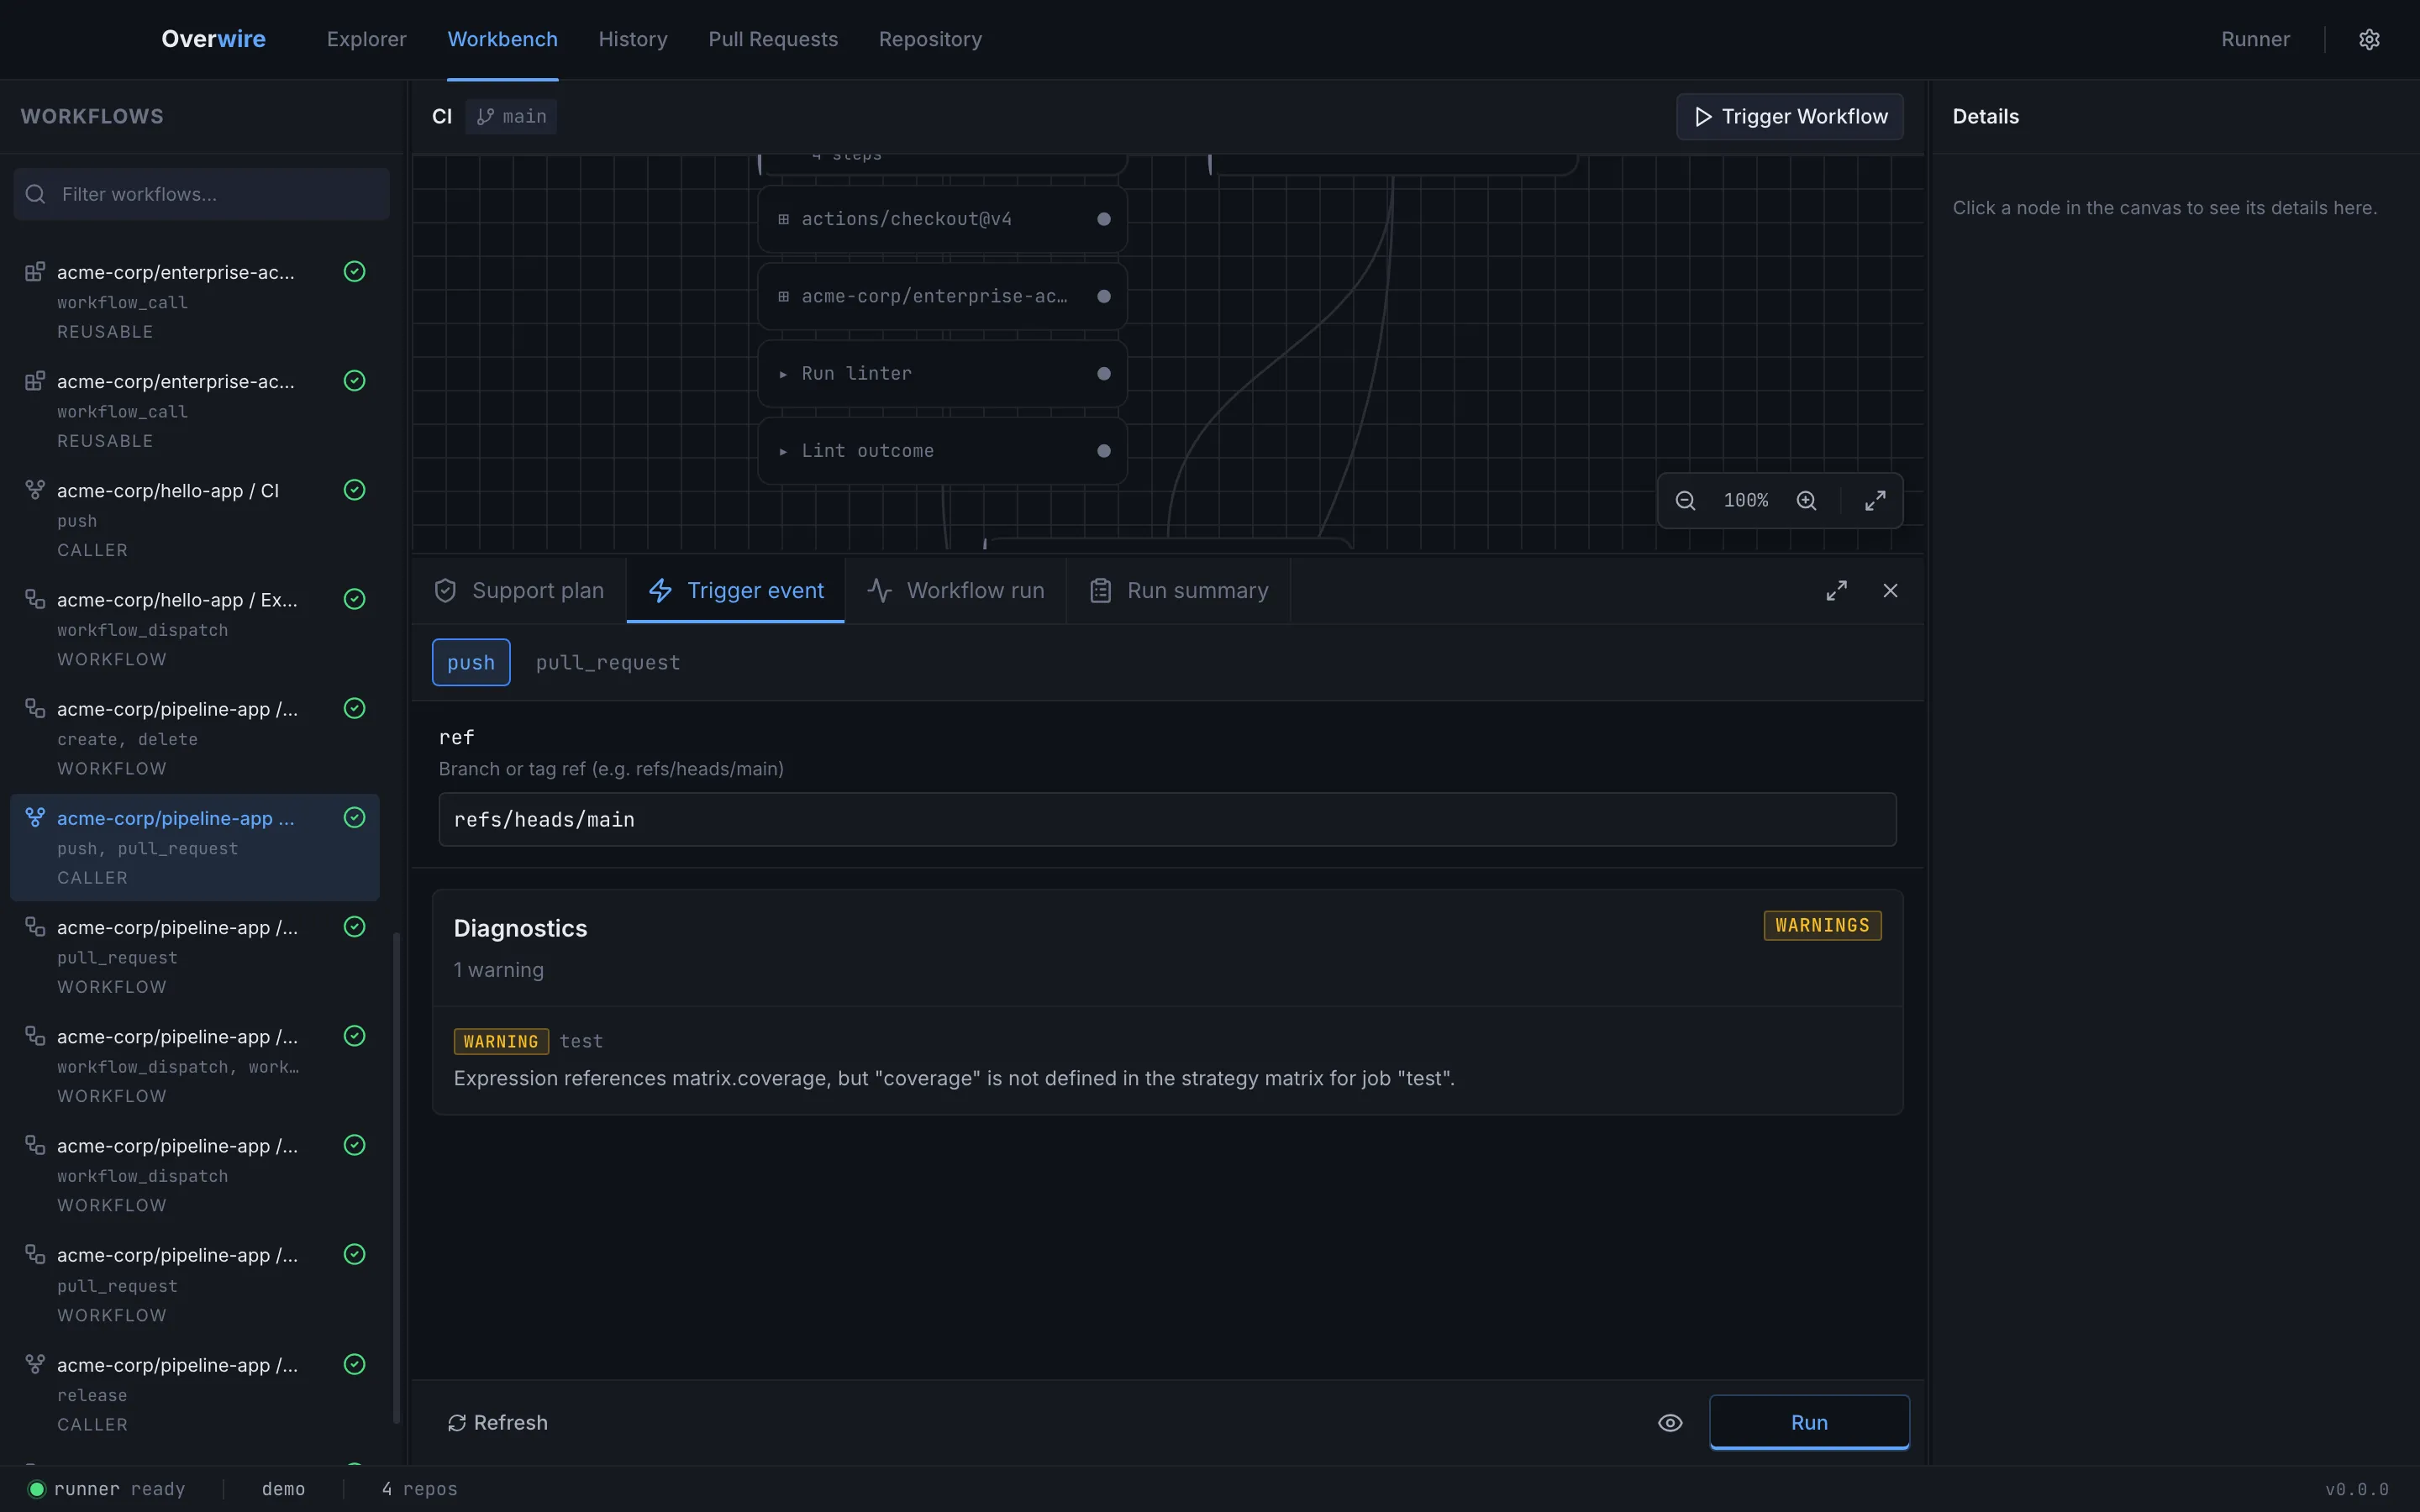Click the 100% zoom level text
2420x1512 pixels.
pyautogui.click(x=1746, y=500)
